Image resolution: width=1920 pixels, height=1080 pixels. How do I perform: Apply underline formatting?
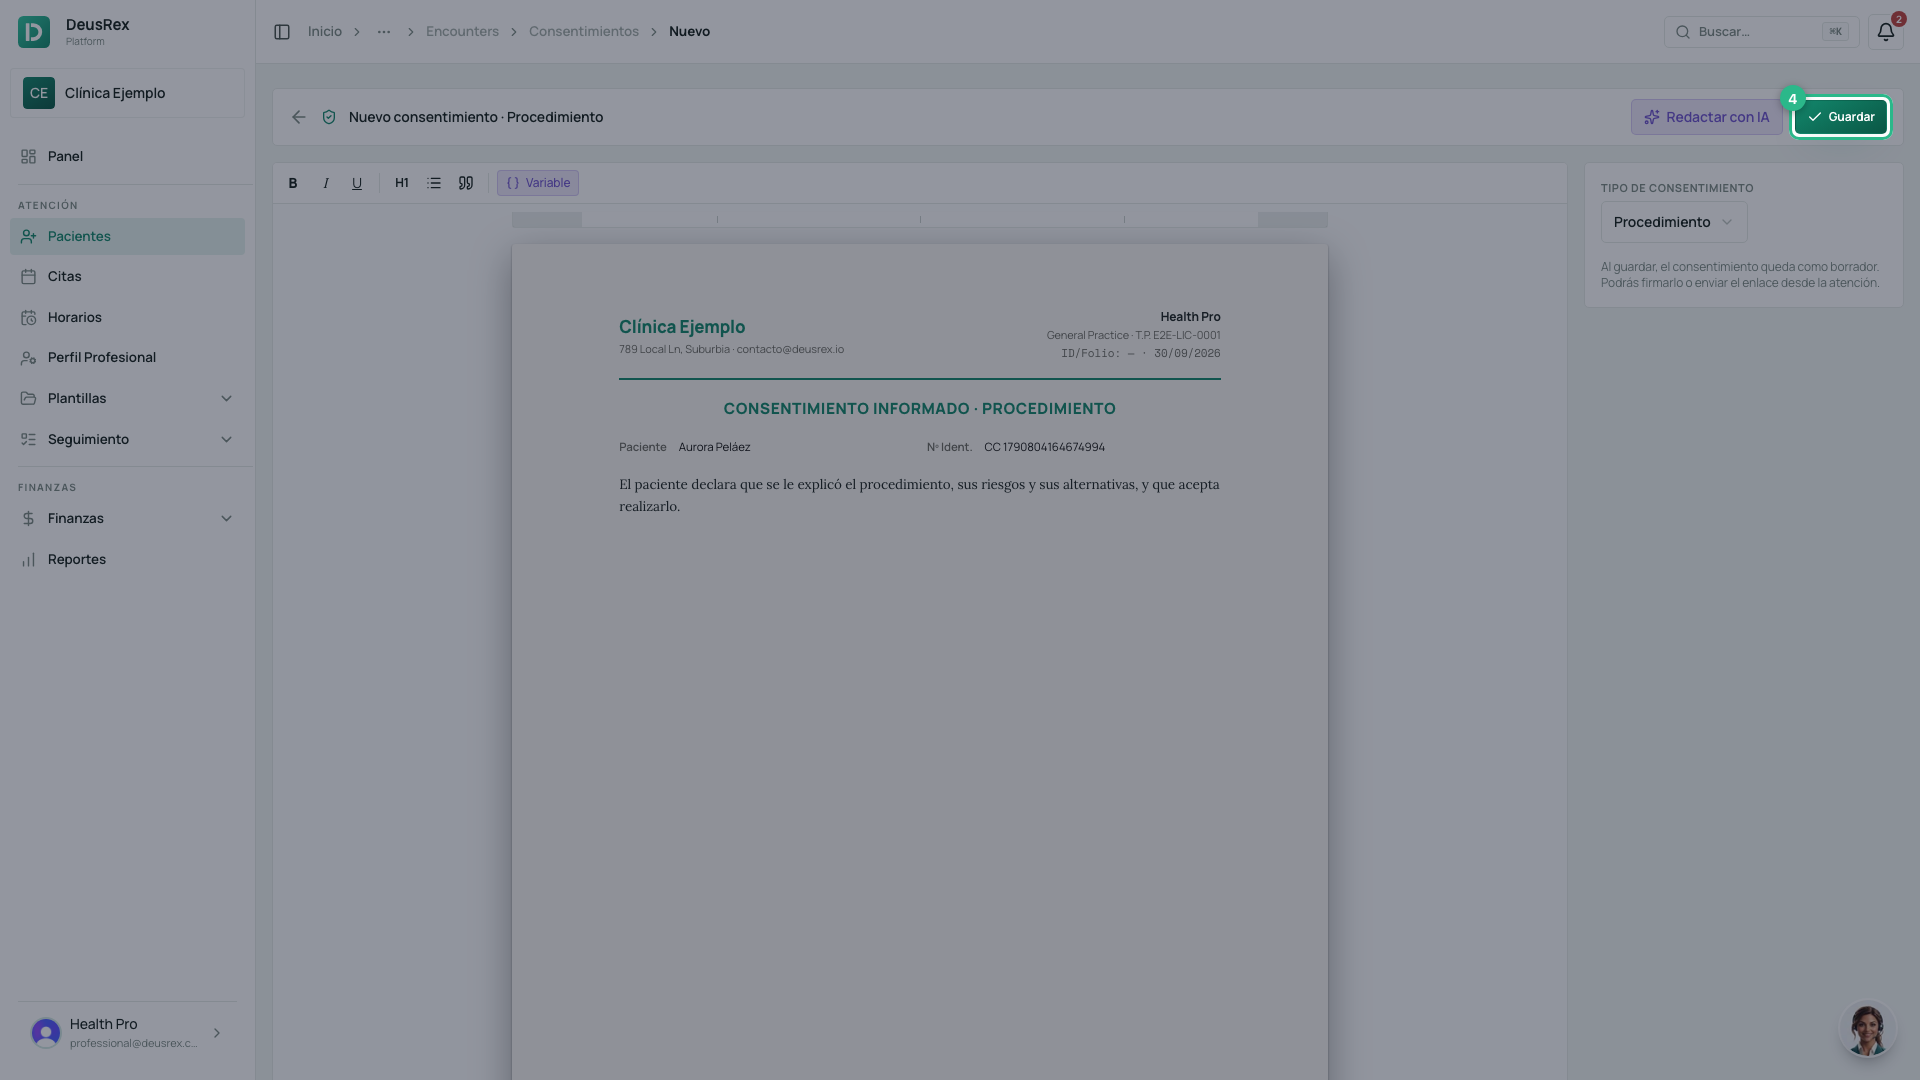357,183
